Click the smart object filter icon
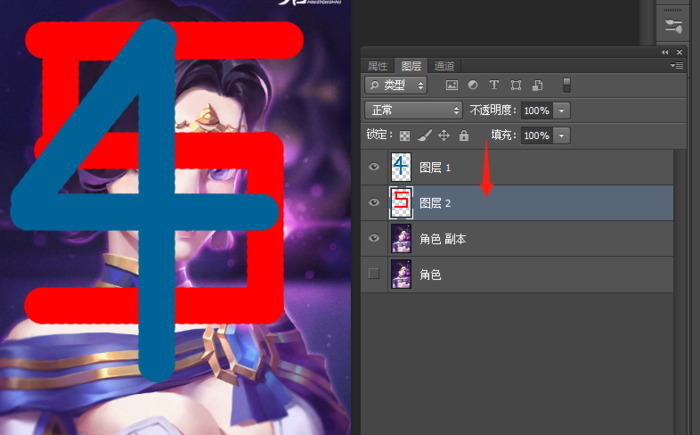The image size is (700, 435). [537, 86]
